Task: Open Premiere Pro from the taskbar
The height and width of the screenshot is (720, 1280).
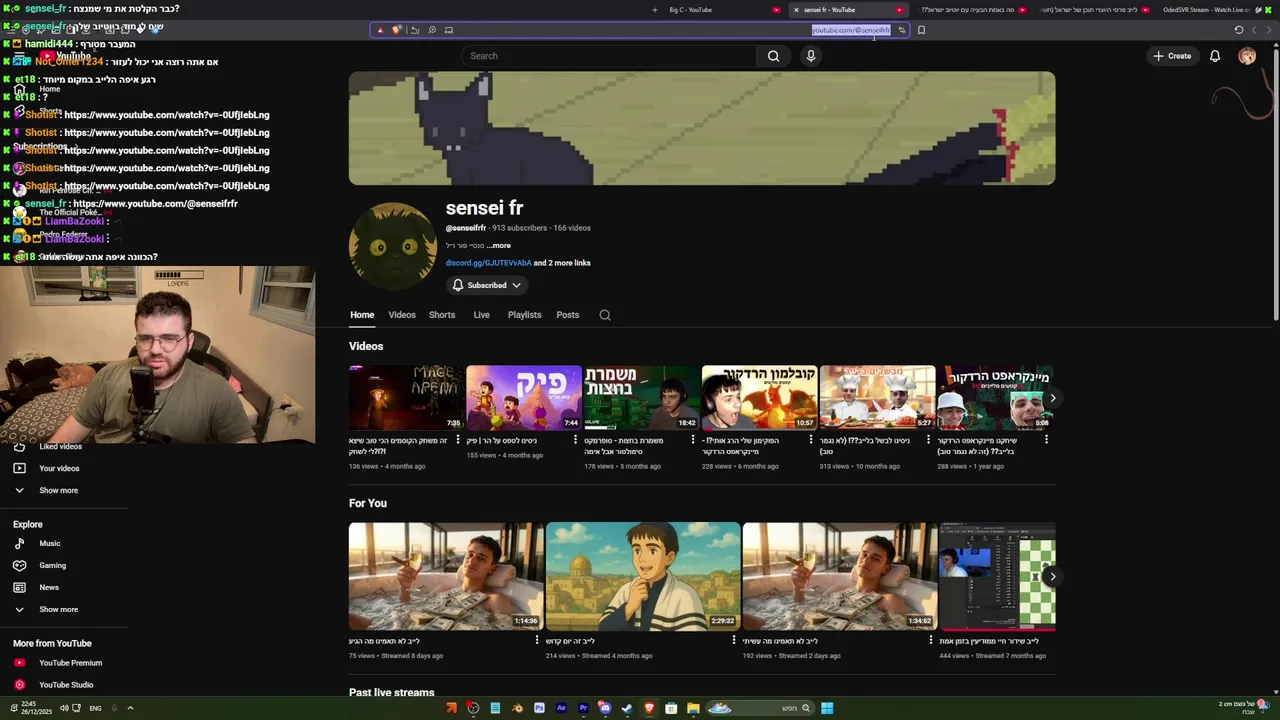Action: point(583,708)
